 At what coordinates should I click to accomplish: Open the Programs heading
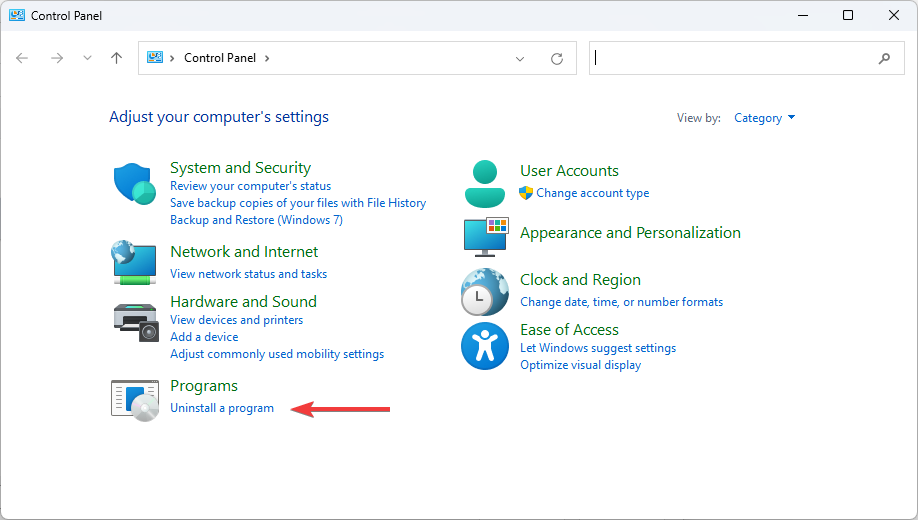point(204,386)
